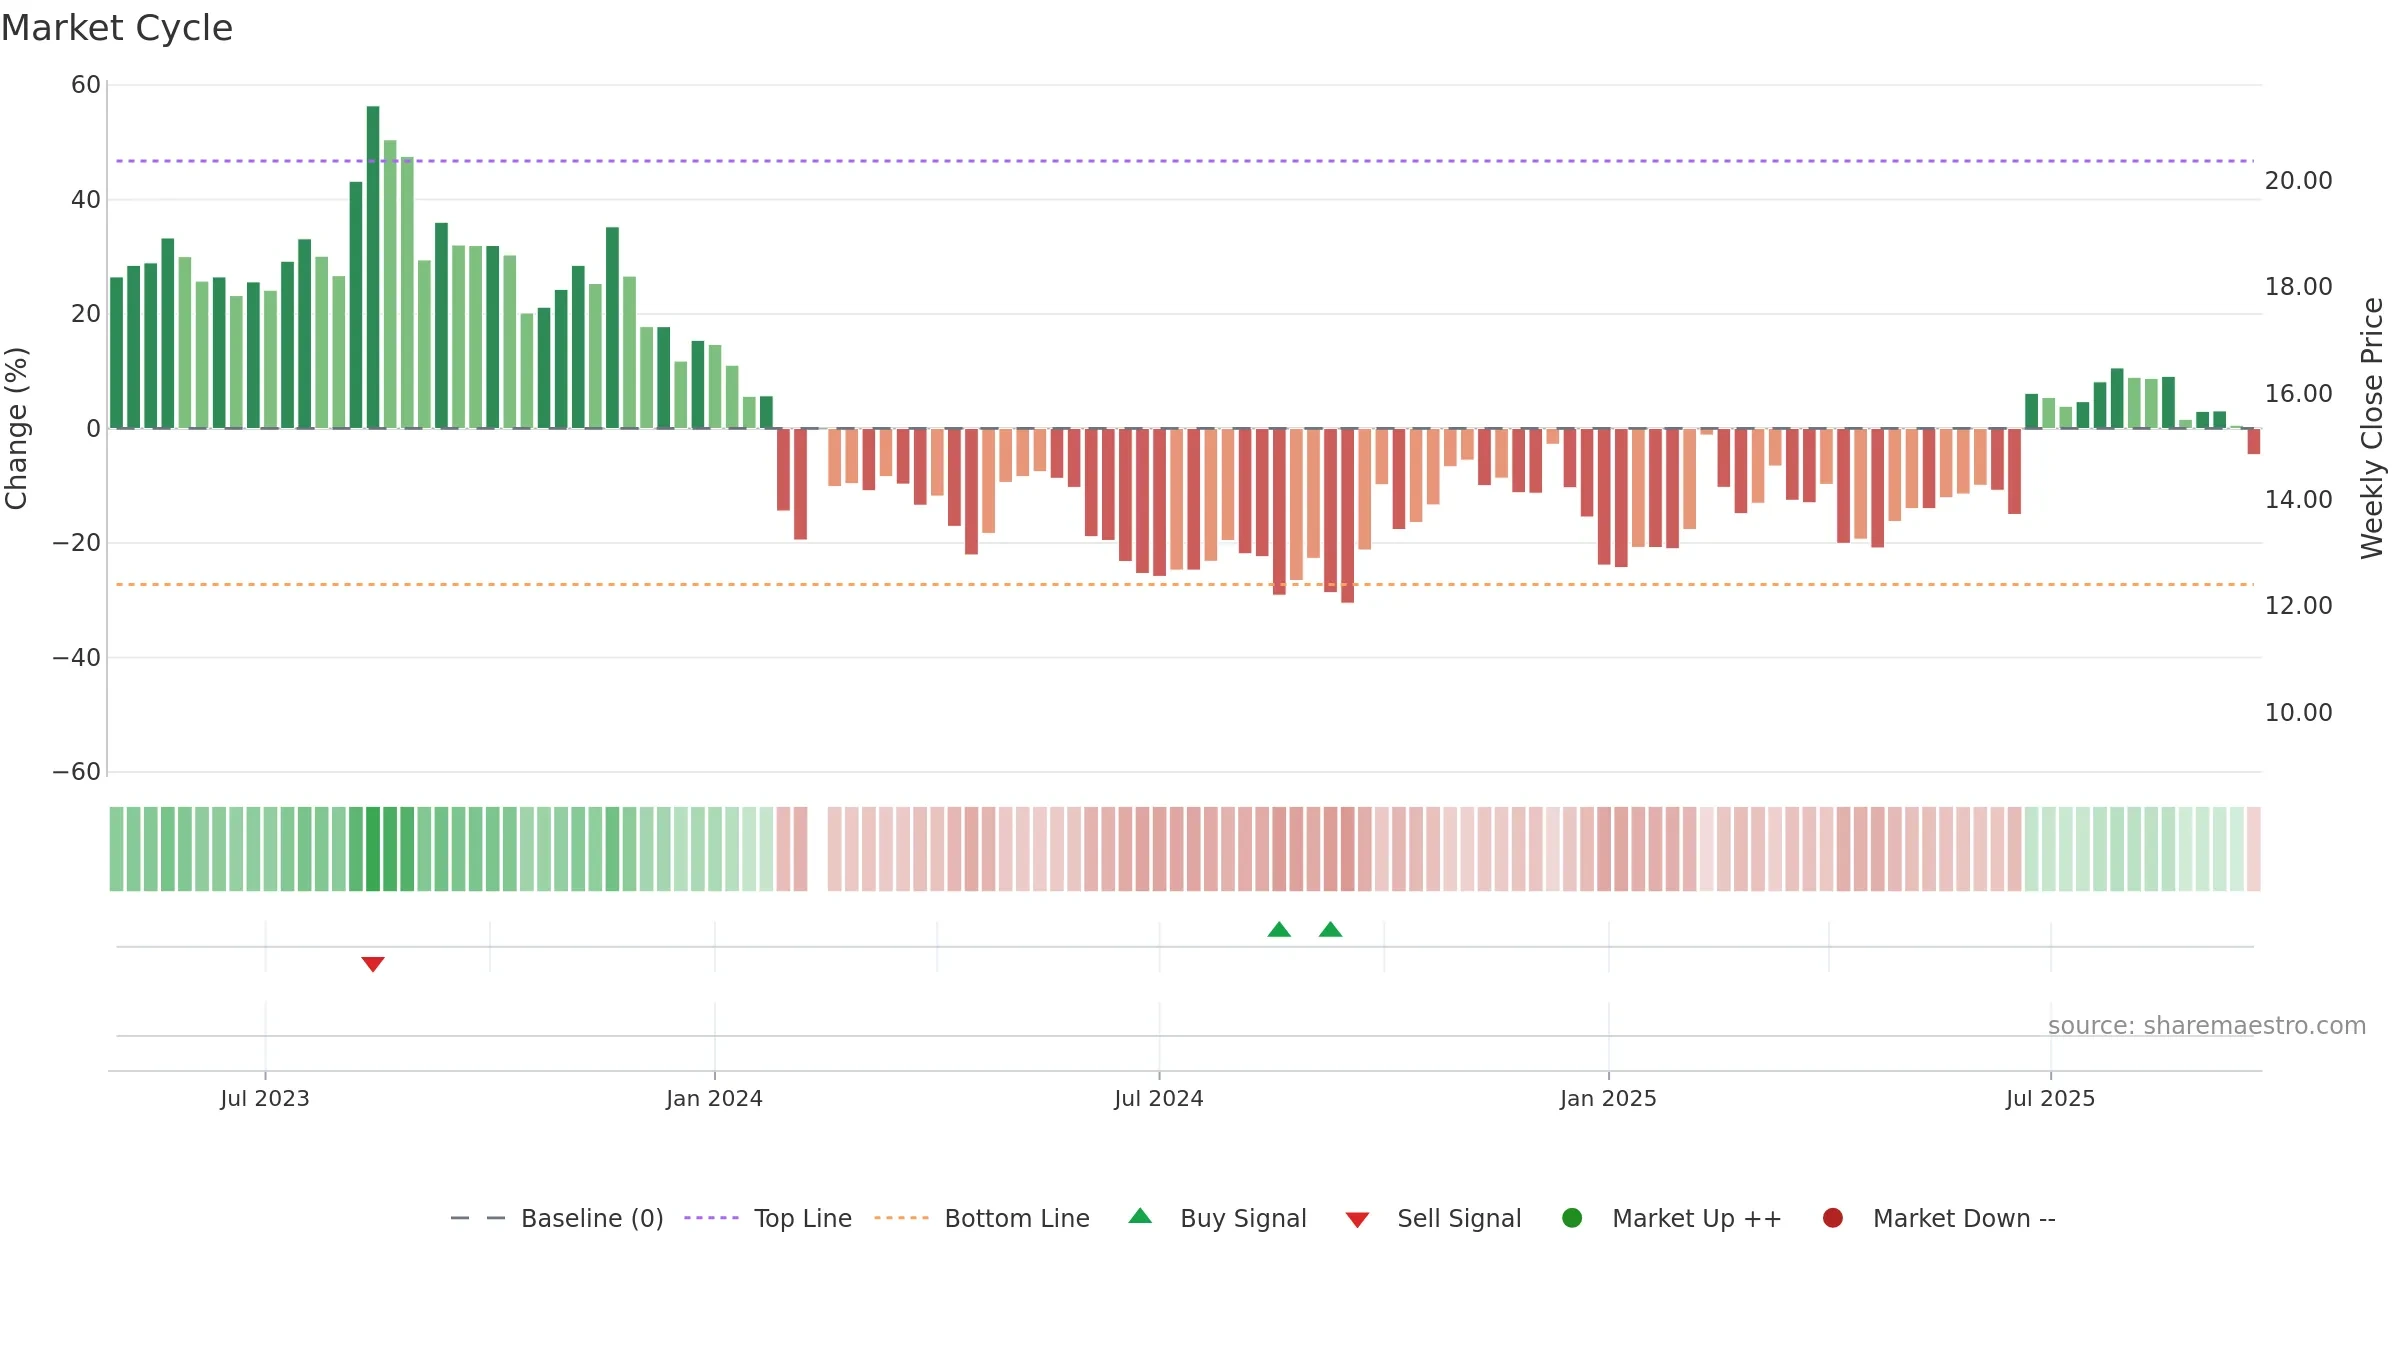The width and height of the screenshot is (2400, 1350).
Task: Click the Jan 2024 axis label
Action: coord(715,1098)
